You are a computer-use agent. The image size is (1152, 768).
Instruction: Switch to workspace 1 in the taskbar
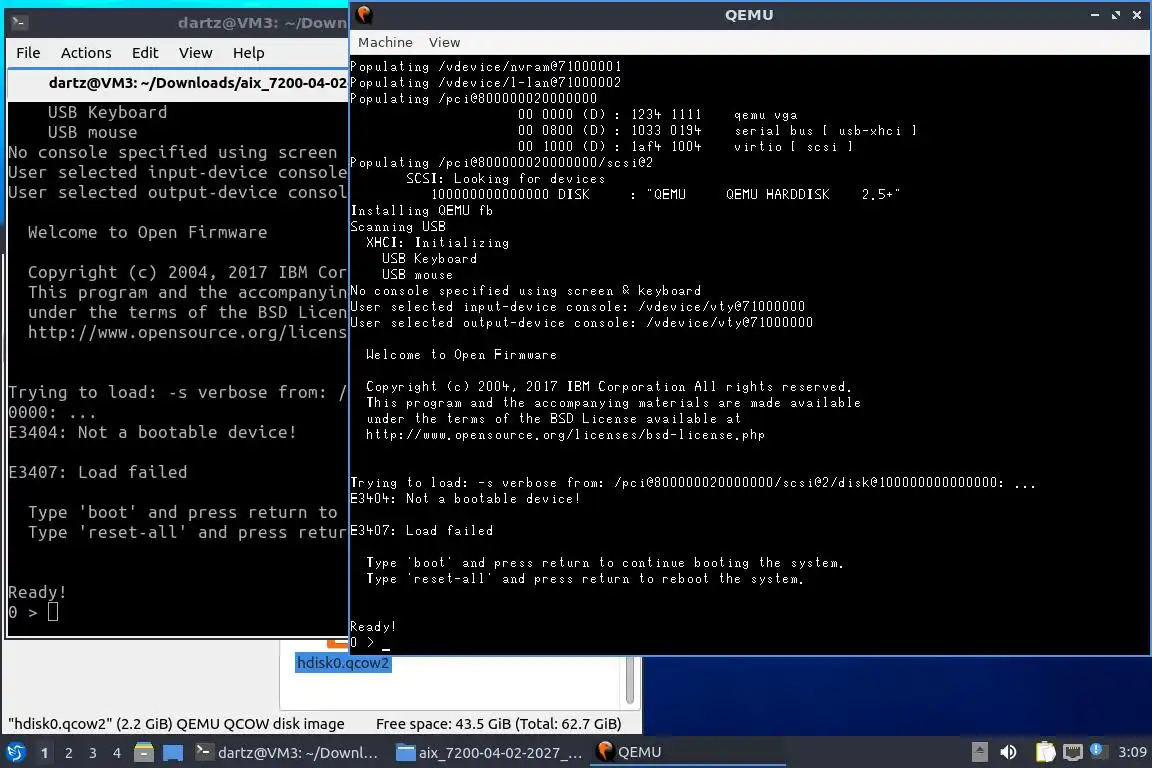click(45, 753)
